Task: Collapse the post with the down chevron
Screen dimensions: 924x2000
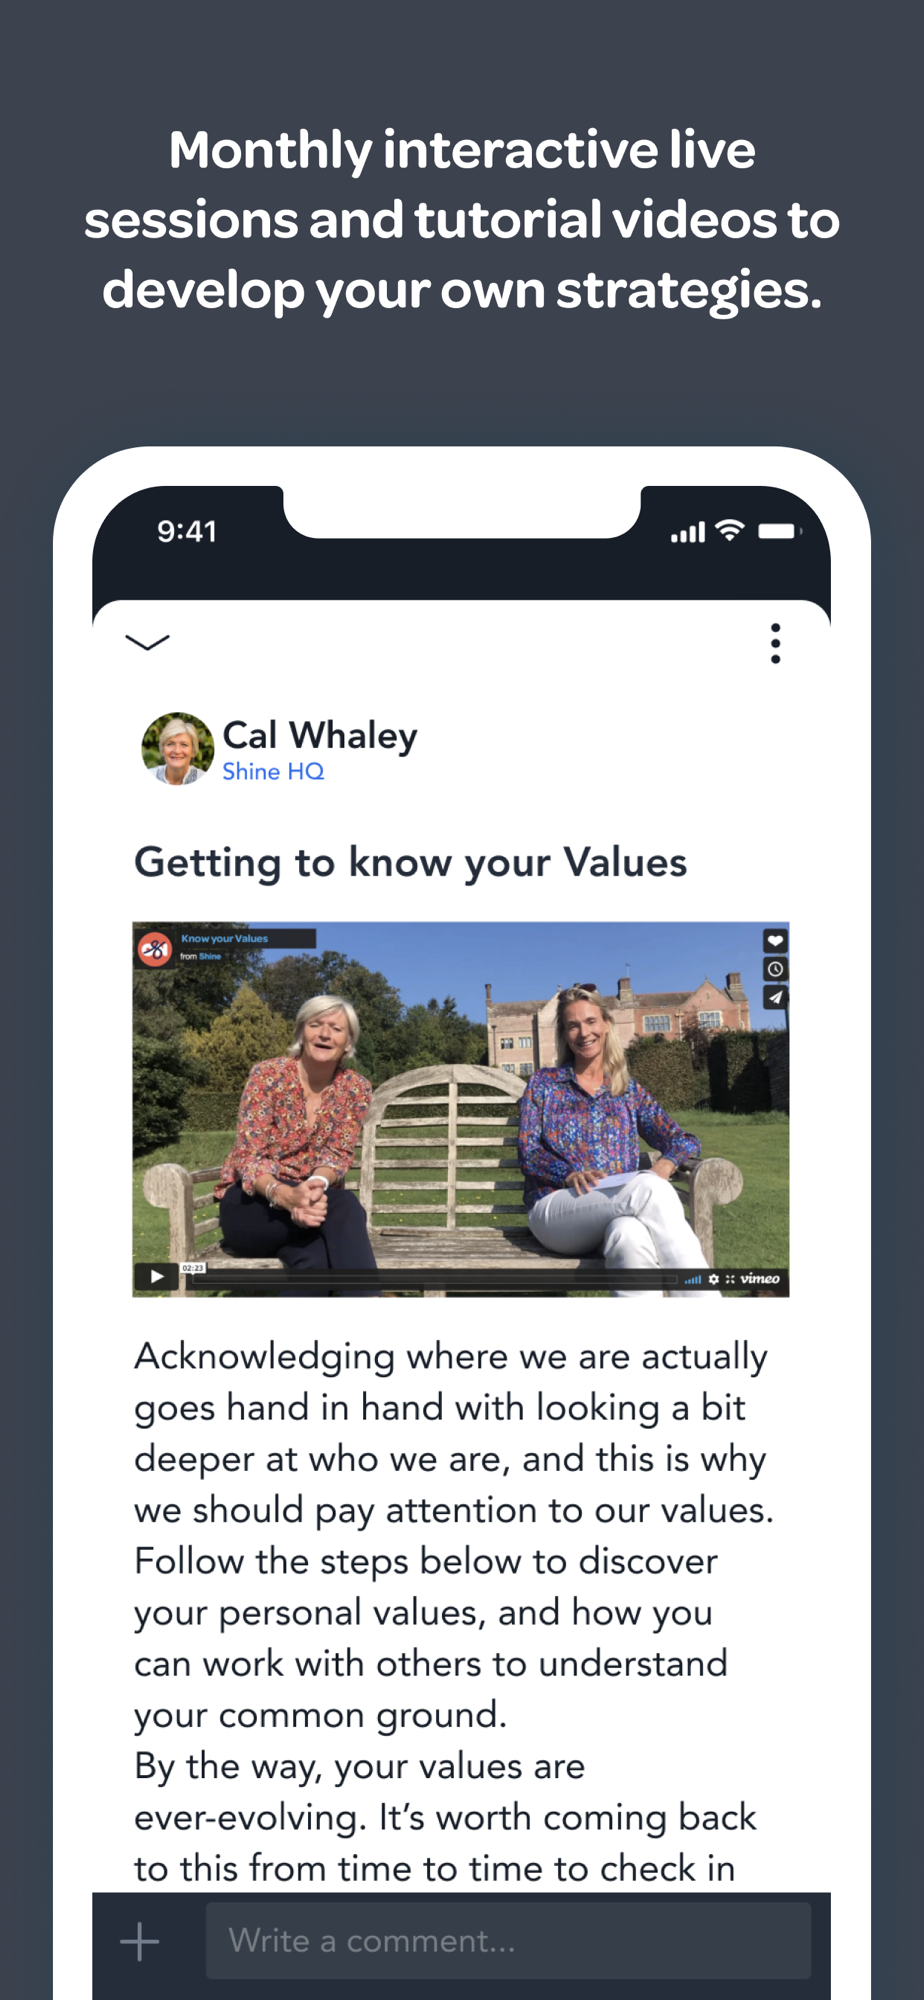Action: (x=147, y=642)
